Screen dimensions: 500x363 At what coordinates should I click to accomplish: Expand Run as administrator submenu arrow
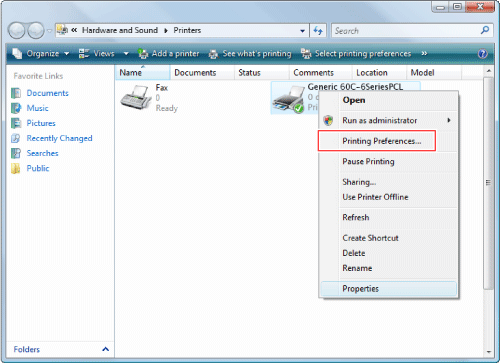coord(449,120)
